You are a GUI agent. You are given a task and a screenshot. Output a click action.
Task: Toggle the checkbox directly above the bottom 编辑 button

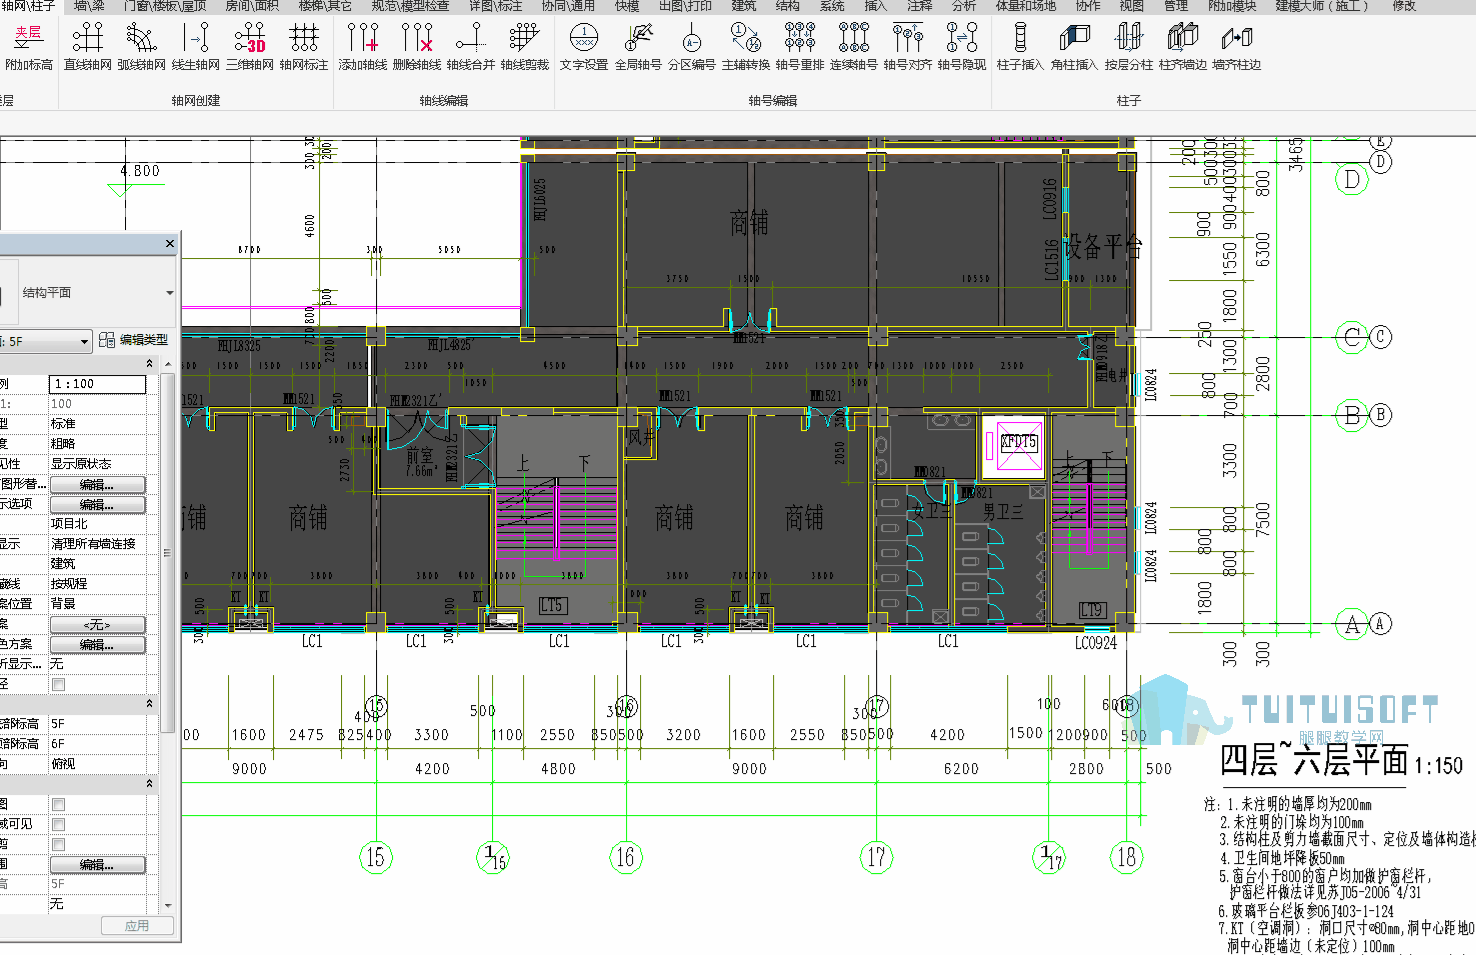58,844
